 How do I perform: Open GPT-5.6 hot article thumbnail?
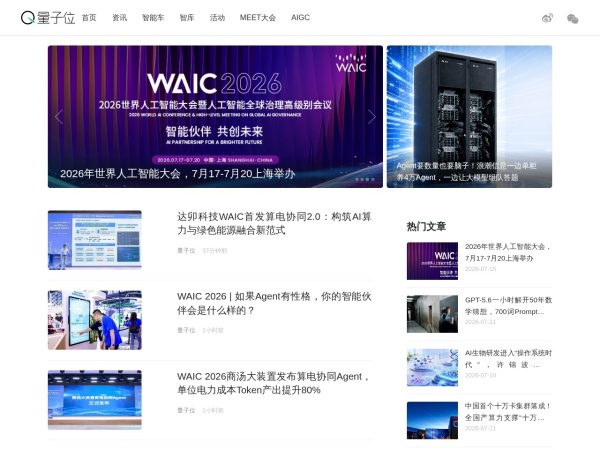click(x=432, y=314)
